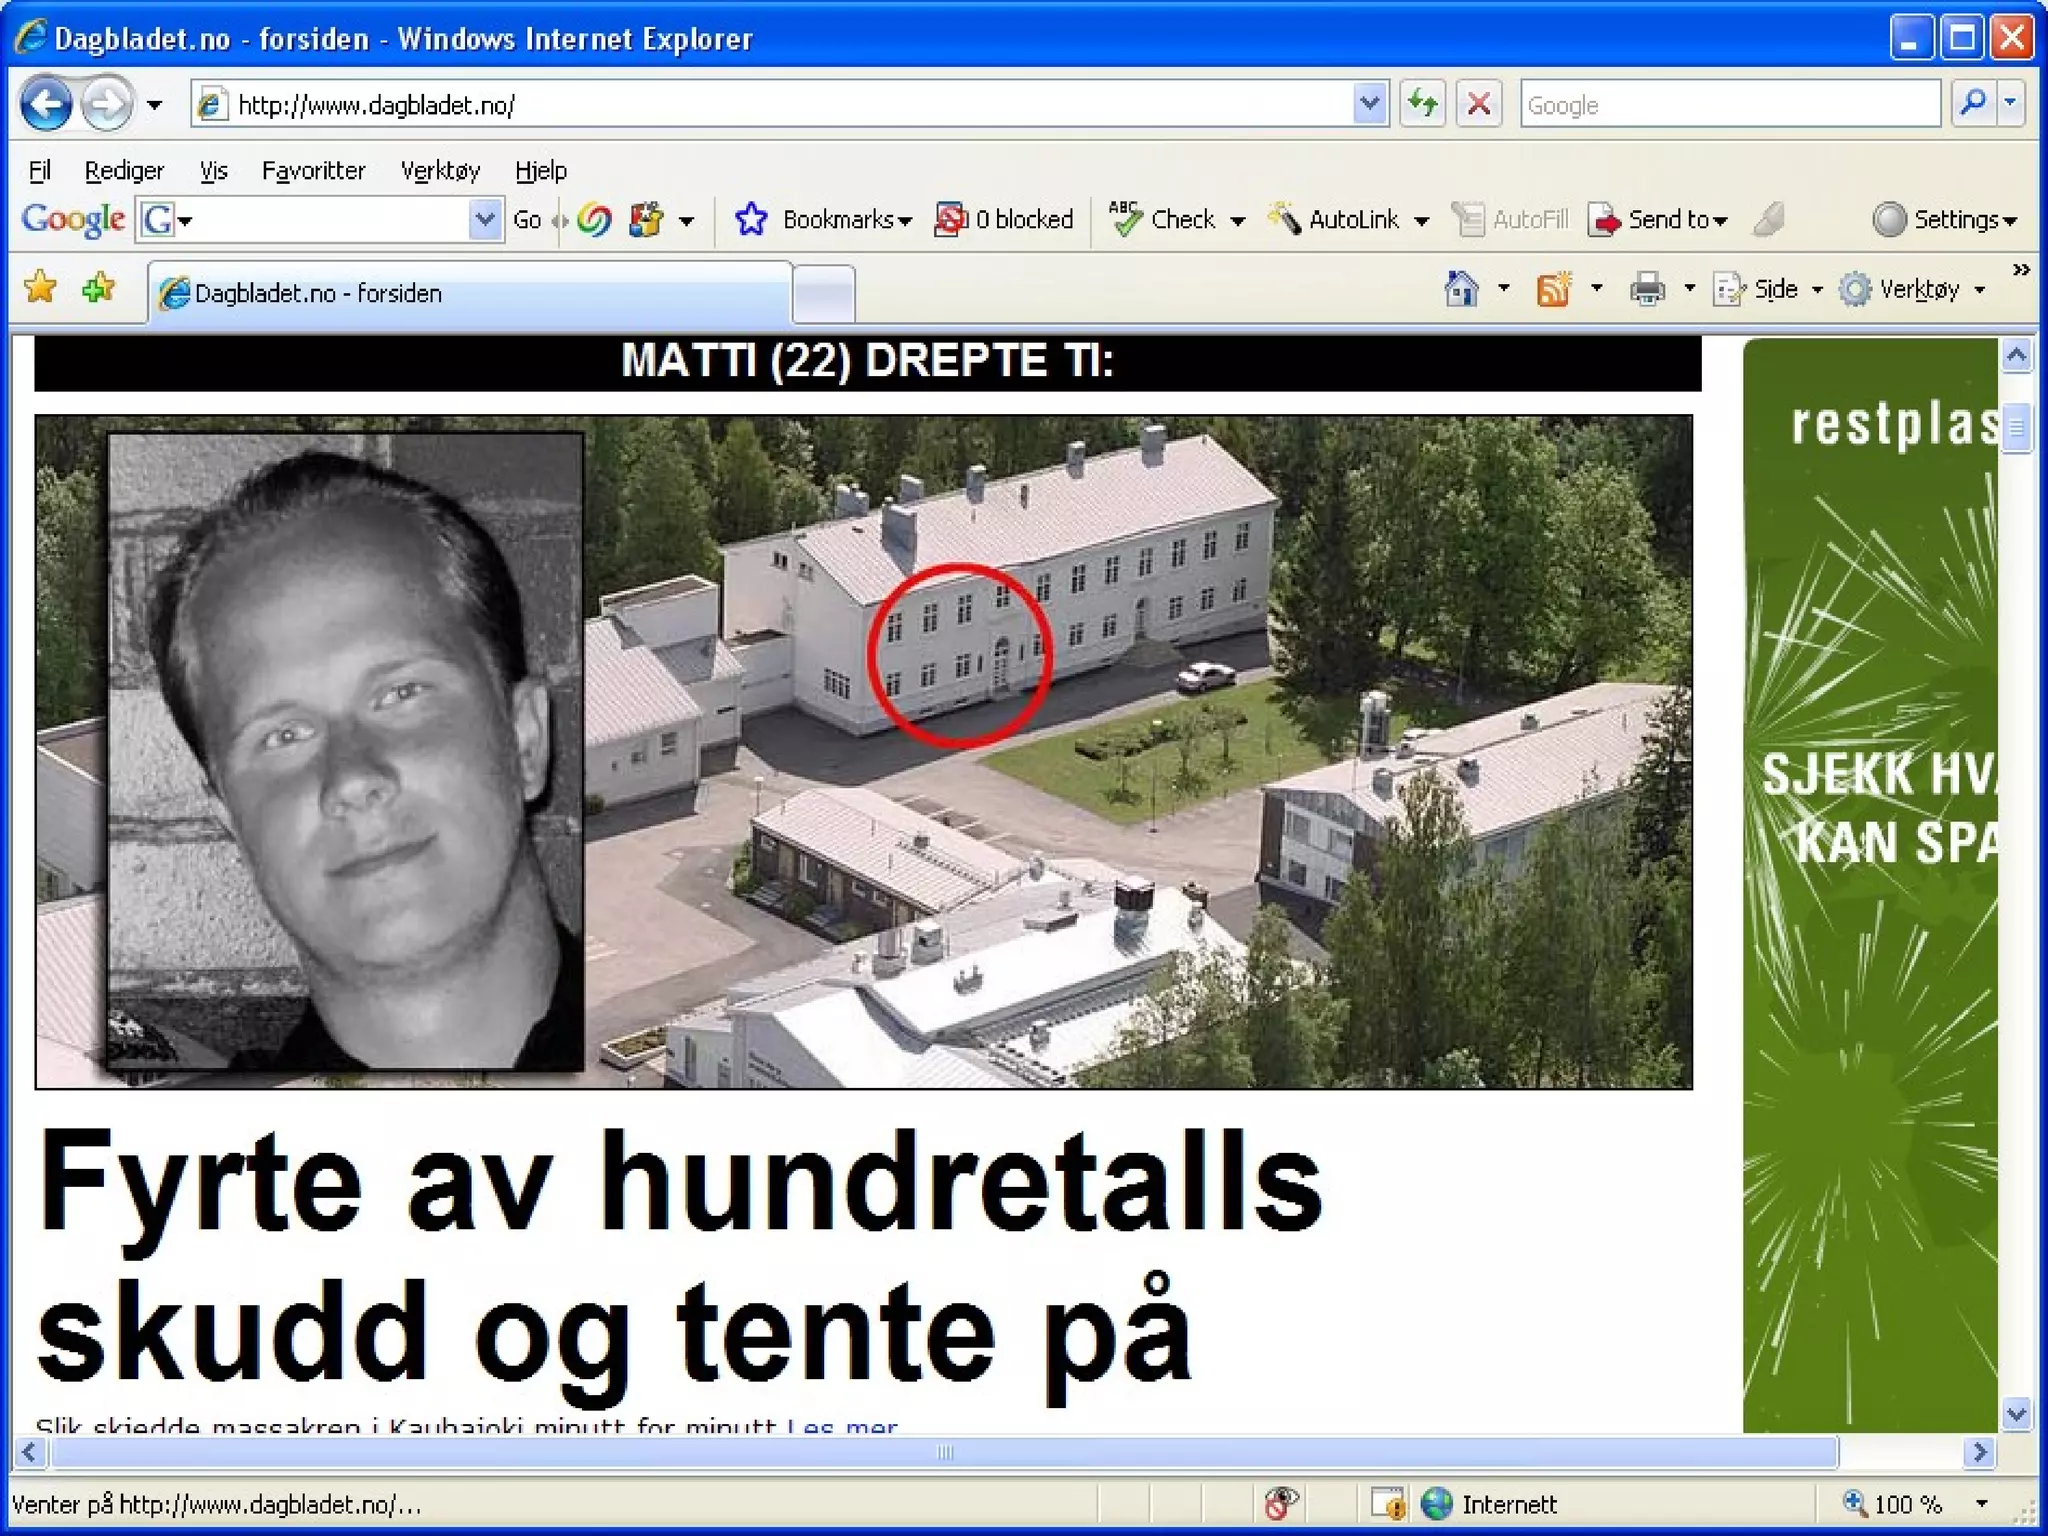The height and width of the screenshot is (1536, 2048).
Task: Open Favorites Center star icon
Action: [41, 289]
